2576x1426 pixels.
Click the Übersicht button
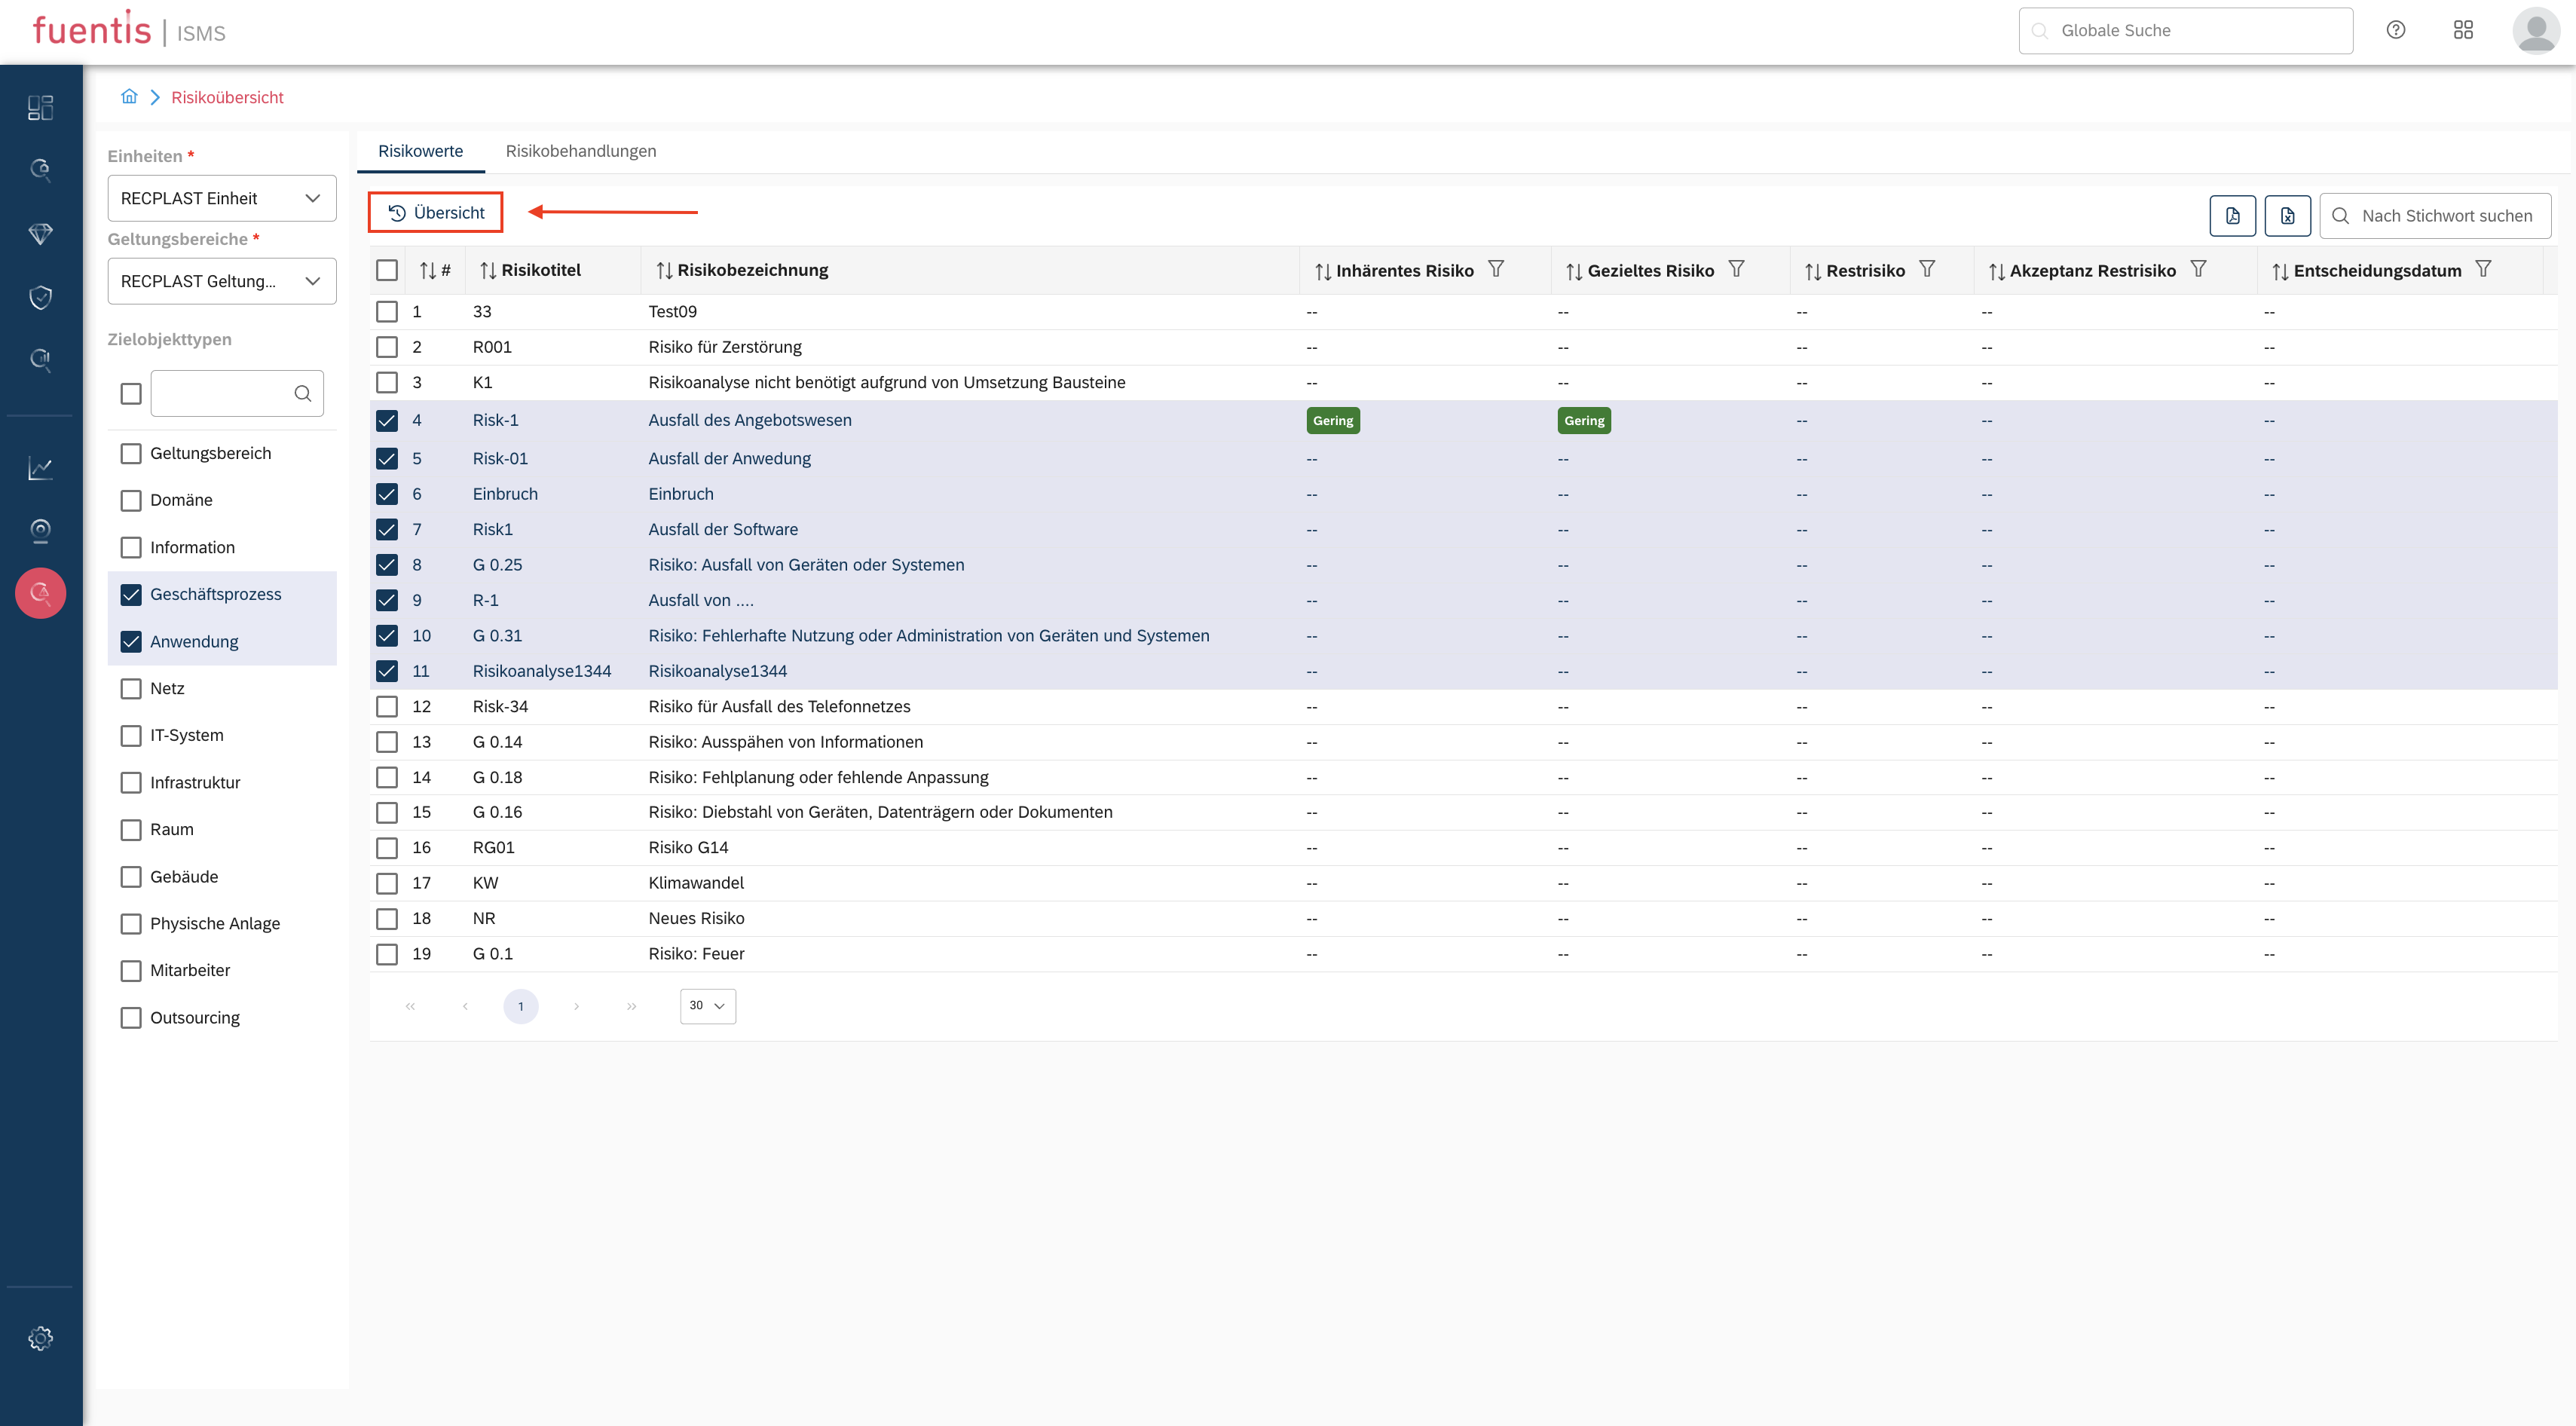click(x=436, y=213)
